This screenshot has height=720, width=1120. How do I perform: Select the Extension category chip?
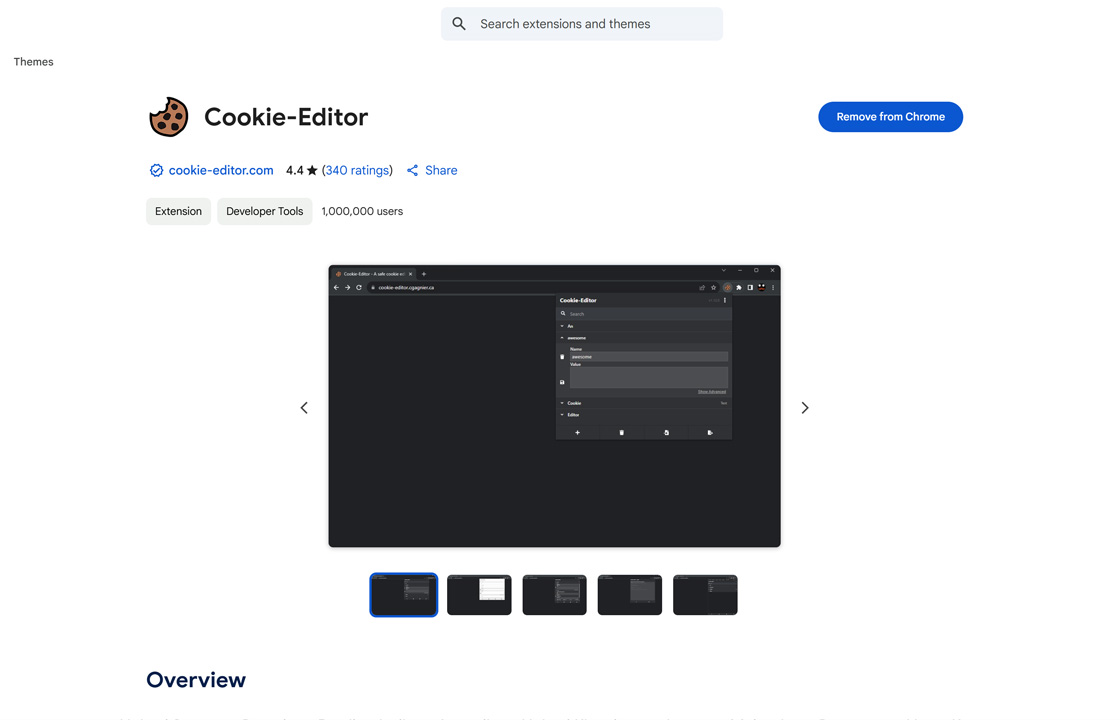pyautogui.click(x=179, y=211)
